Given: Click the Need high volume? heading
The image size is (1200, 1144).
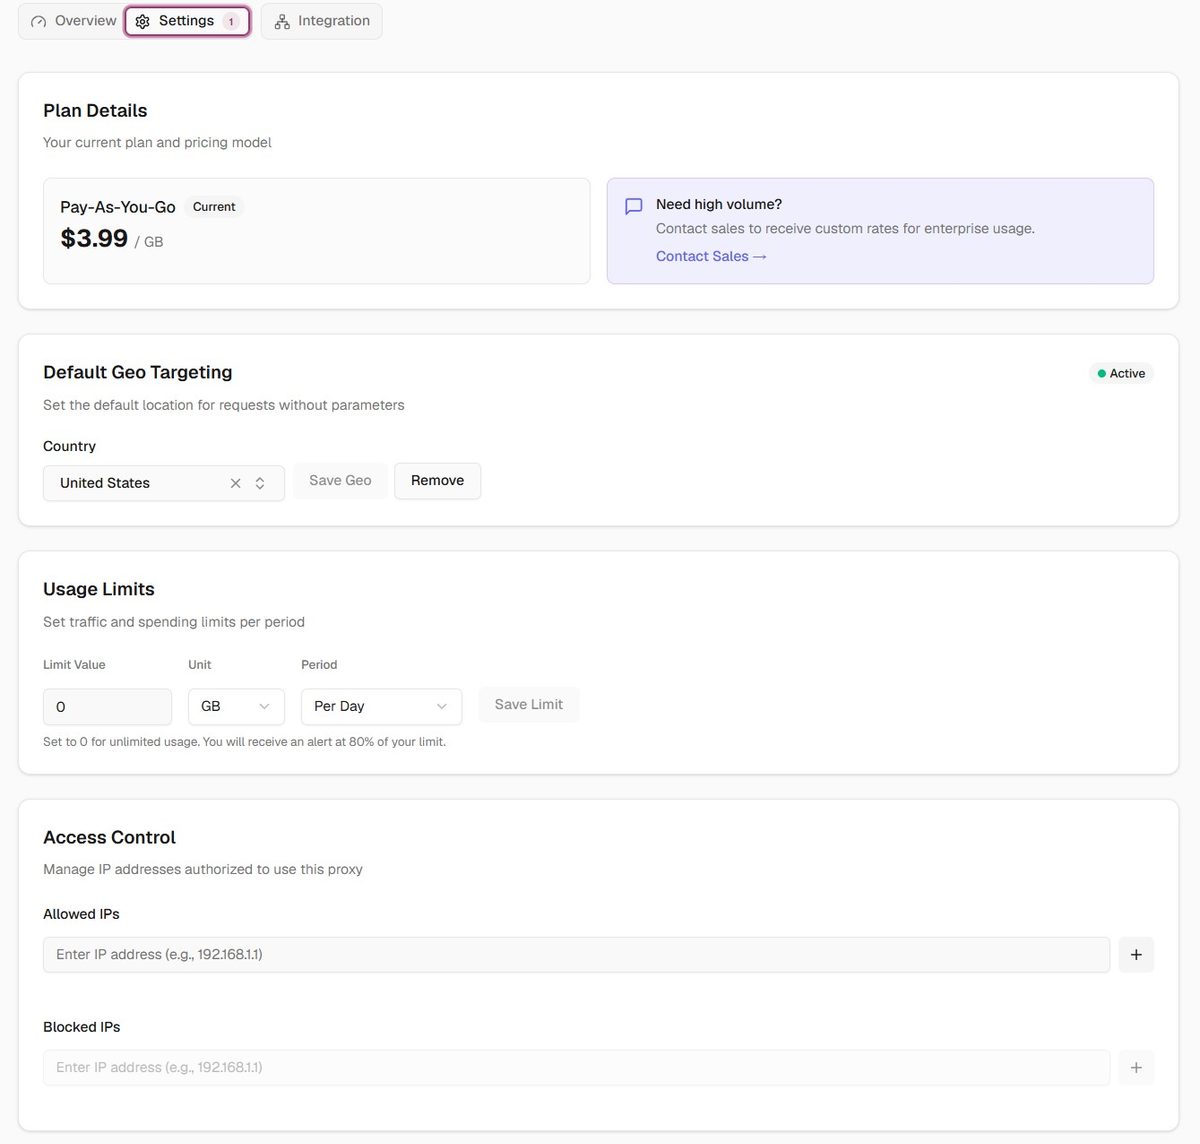Looking at the screenshot, I should coord(719,204).
